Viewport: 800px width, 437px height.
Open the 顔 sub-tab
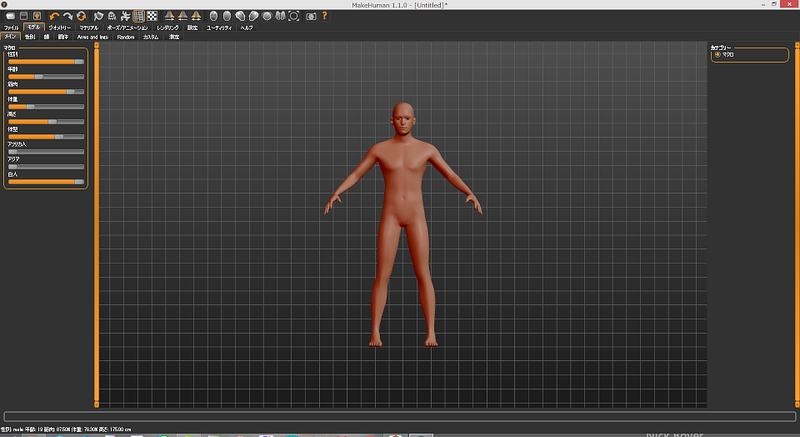pos(46,37)
